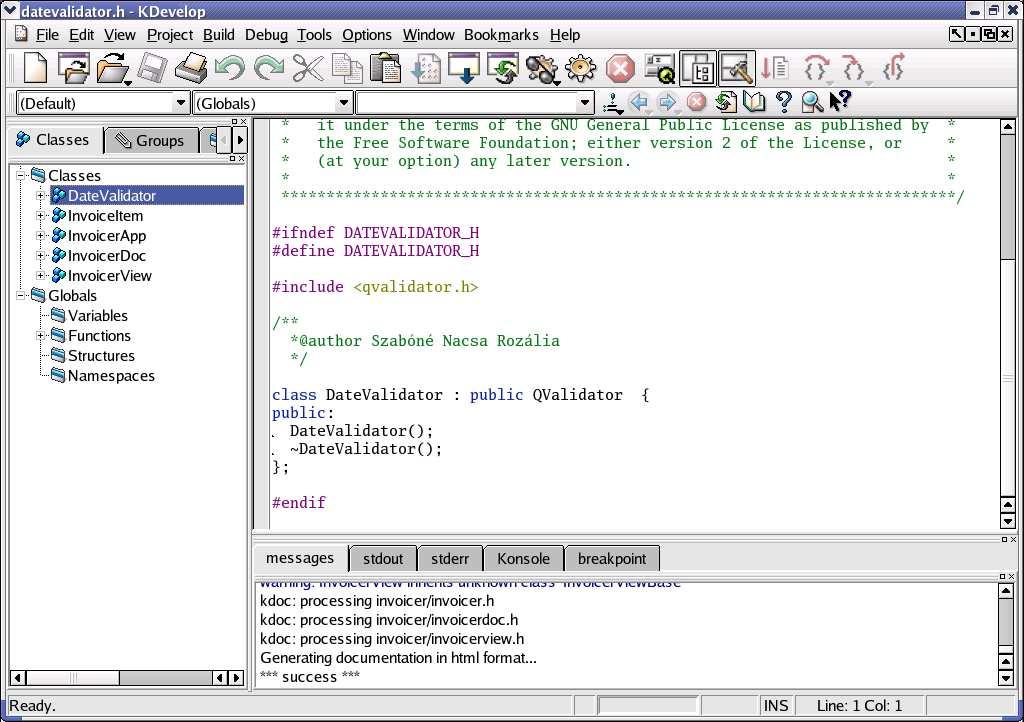1024x722 pixels.
Task: Click the editor vertical scrollbar thumb
Action: click(1008, 196)
